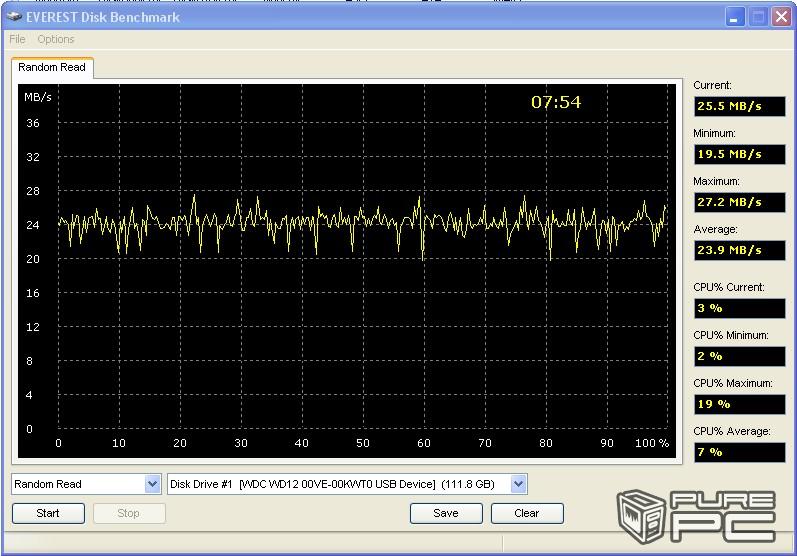The height and width of the screenshot is (556, 797).
Task: Open the Disk Drive #1 selection dropdown
Action: click(518, 484)
